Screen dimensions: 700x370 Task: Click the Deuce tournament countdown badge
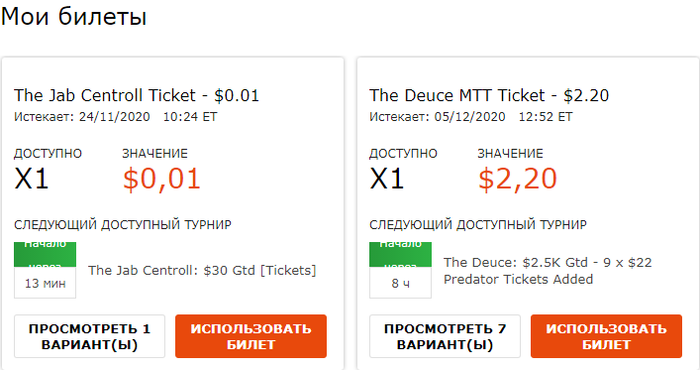[x=400, y=270]
